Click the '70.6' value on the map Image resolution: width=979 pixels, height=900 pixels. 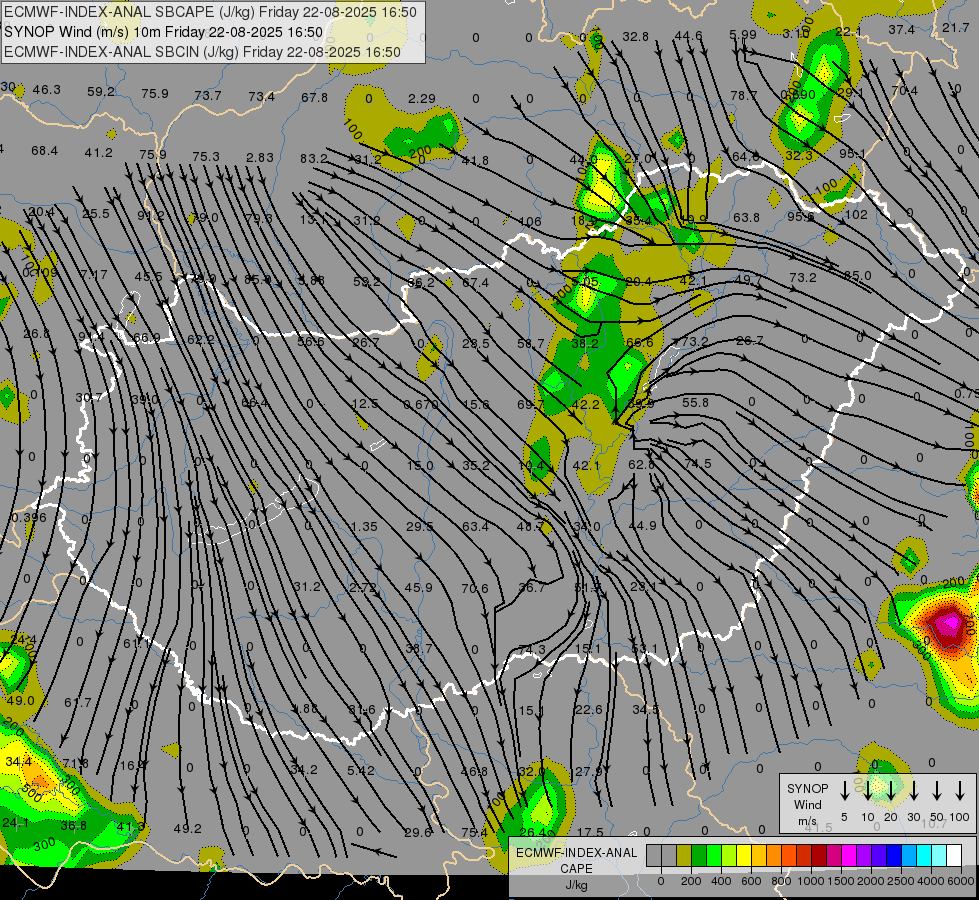475,588
